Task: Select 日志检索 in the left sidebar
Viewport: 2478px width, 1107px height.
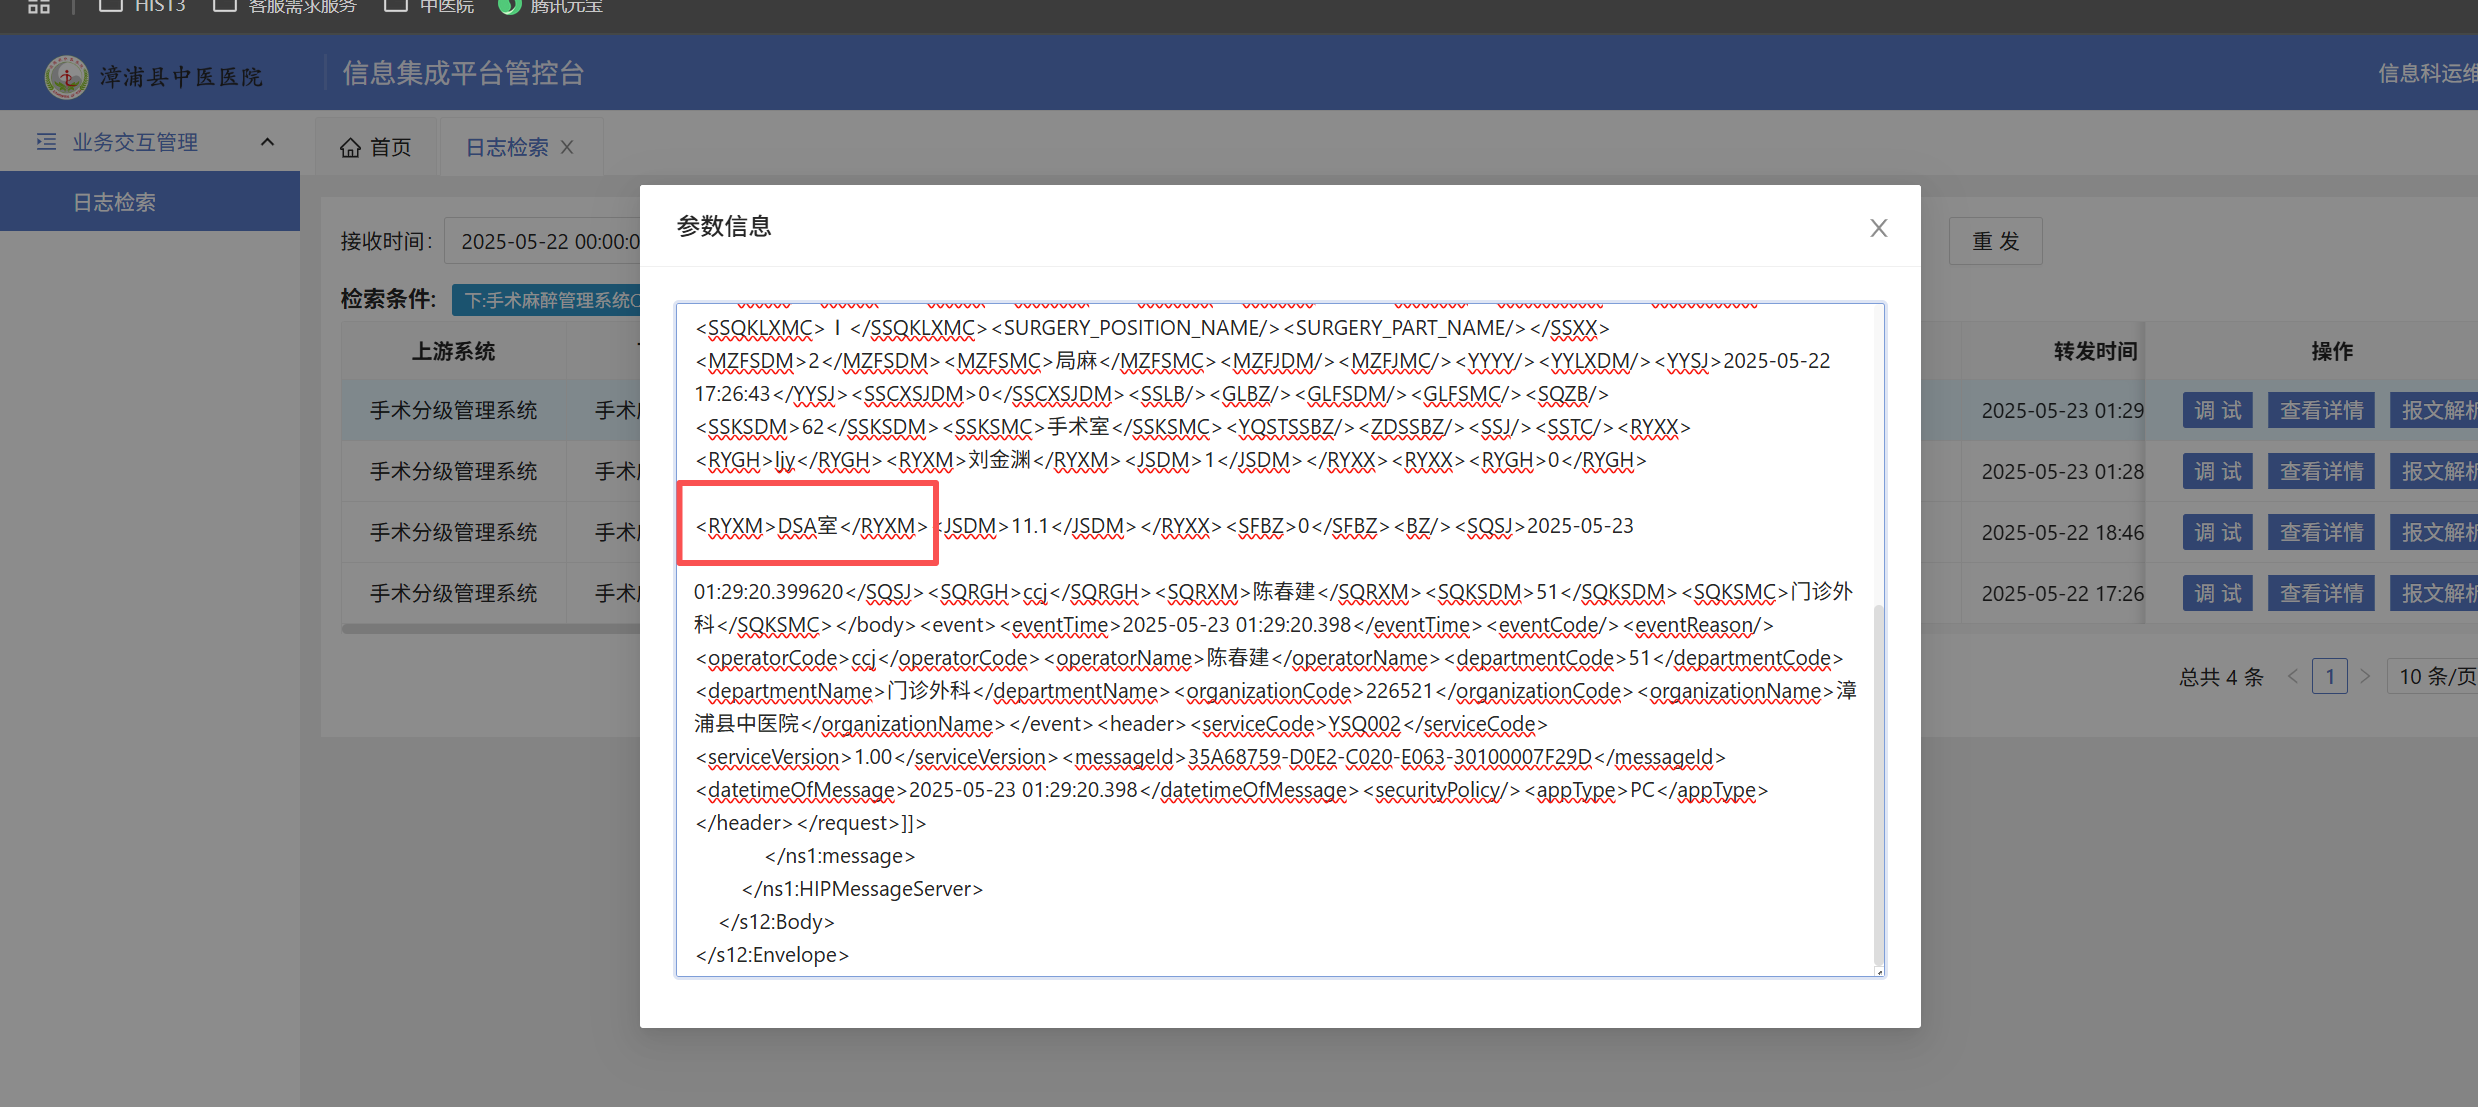Action: click(115, 202)
